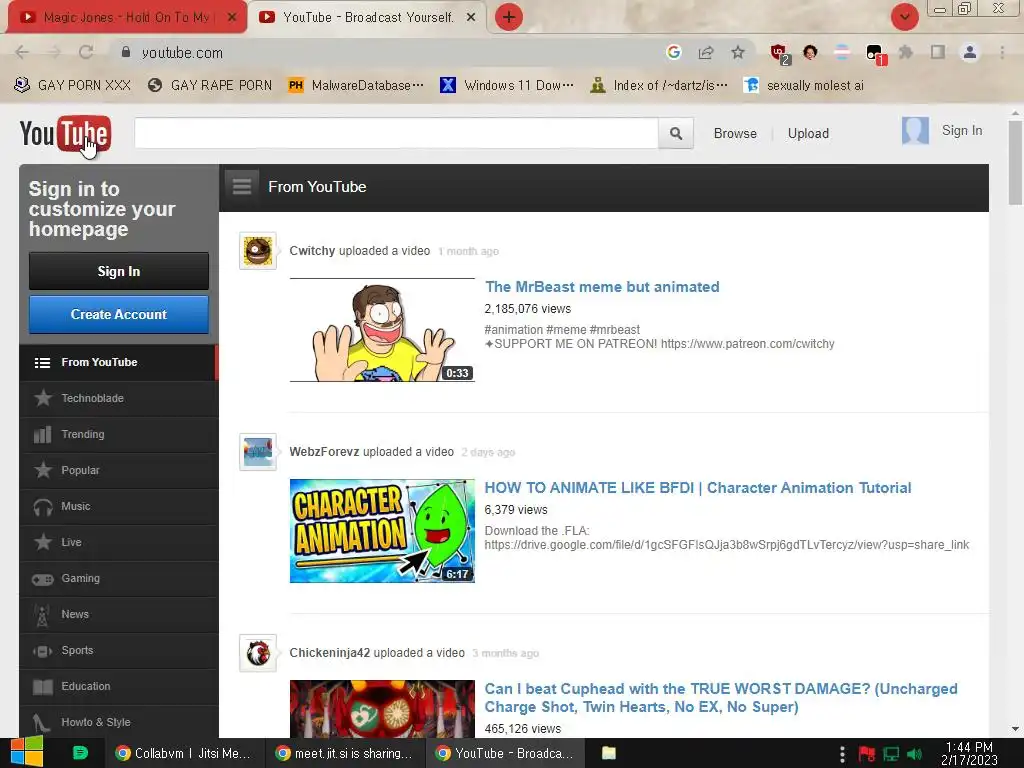The width and height of the screenshot is (1024, 768).
Task: Click the black Sign In button
Action: [119, 271]
